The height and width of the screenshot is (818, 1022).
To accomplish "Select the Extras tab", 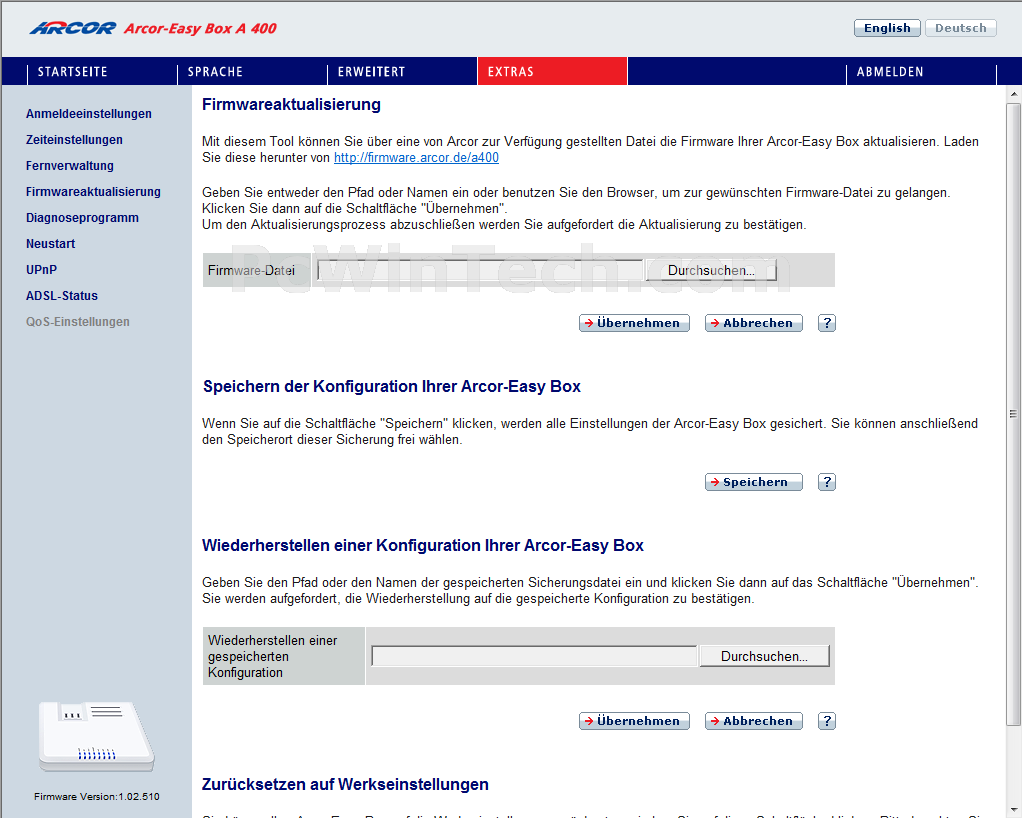I will [552, 72].
